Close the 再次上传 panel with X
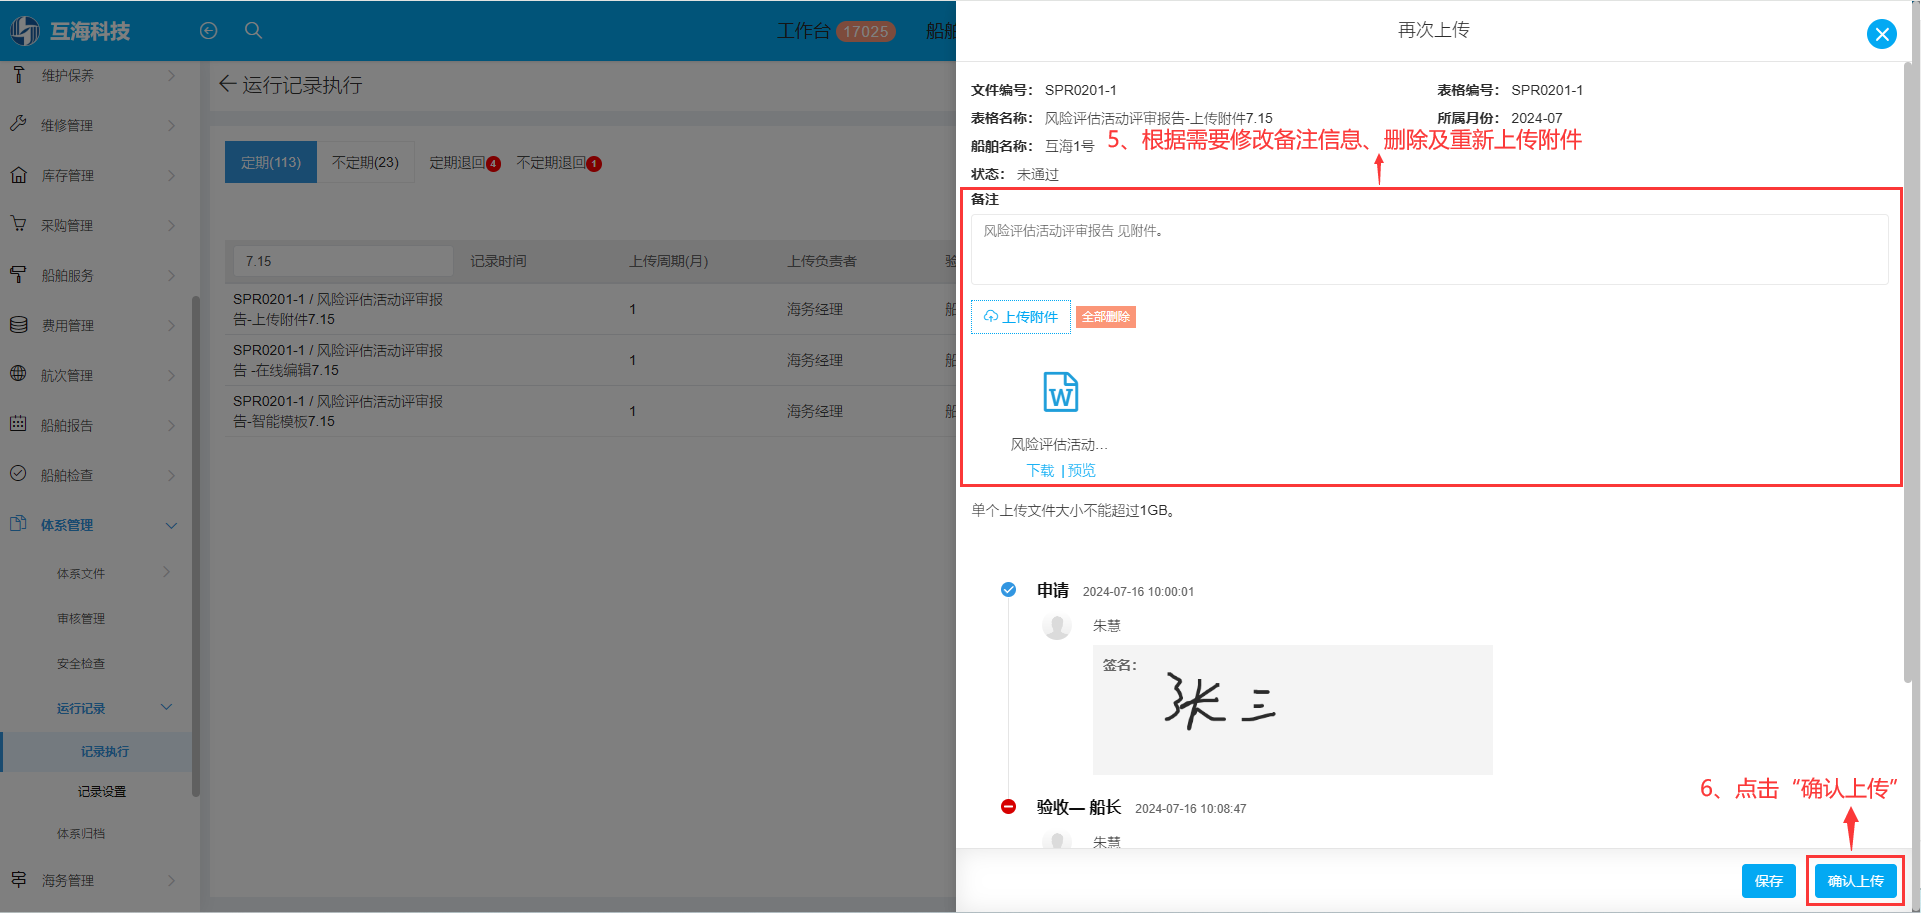The image size is (1921, 913). click(x=1881, y=35)
